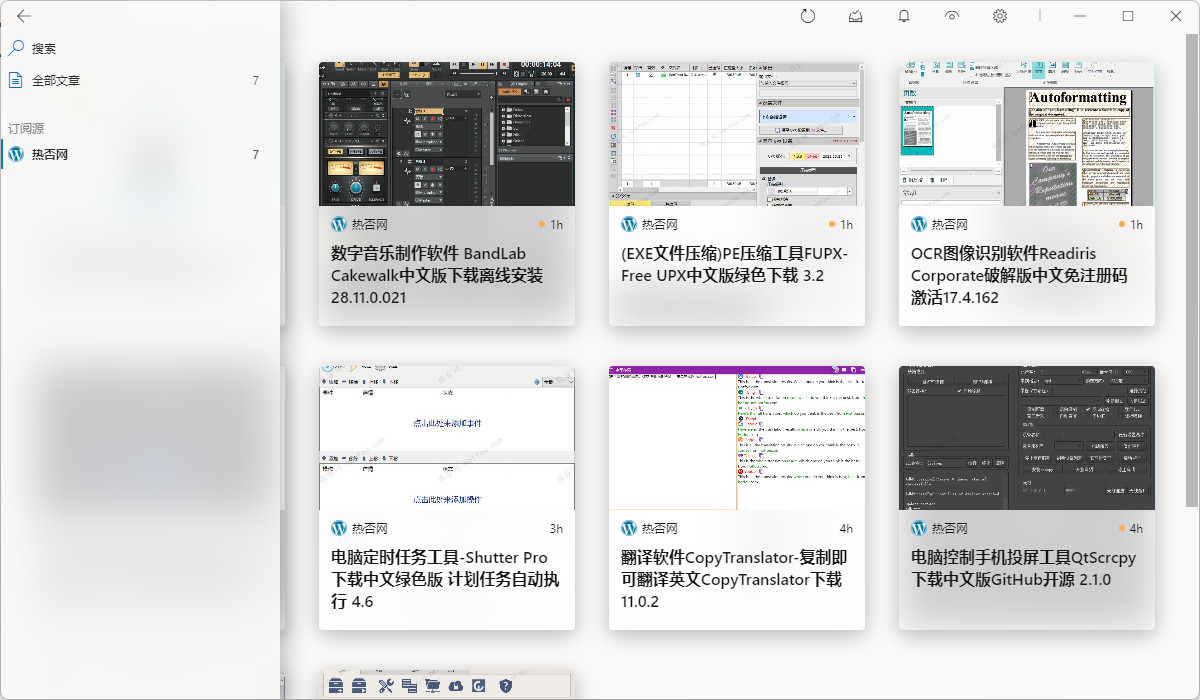
Task: Open the BandLab Cakewalk article thumbnail
Action: pos(447,134)
